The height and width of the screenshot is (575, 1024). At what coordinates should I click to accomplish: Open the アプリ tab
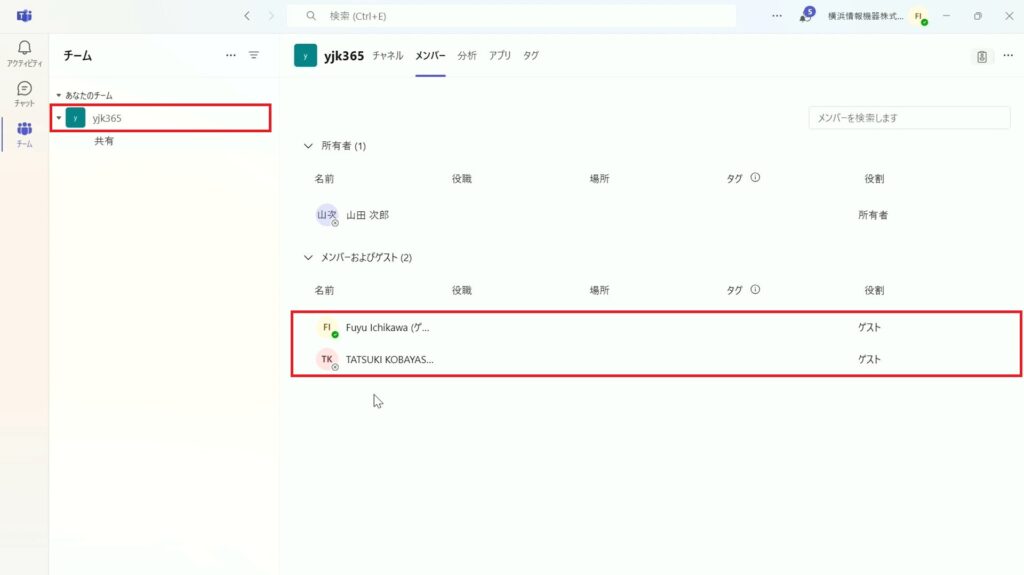tap(500, 56)
